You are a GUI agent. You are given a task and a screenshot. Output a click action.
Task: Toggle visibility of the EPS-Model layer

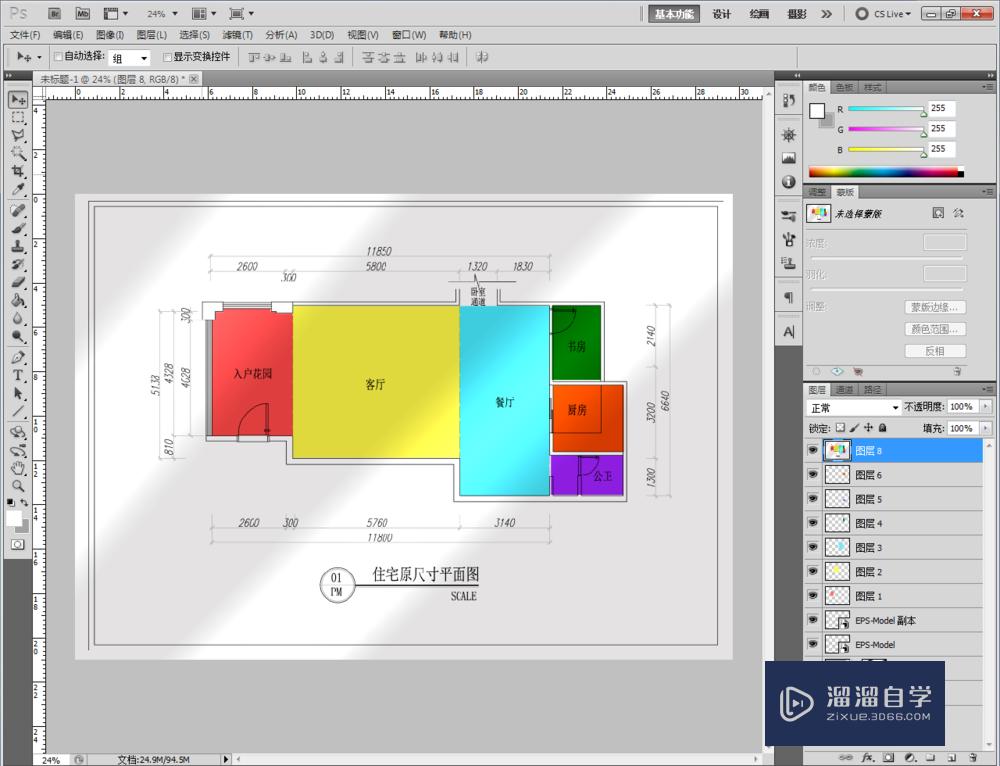pyautogui.click(x=813, y=644)
